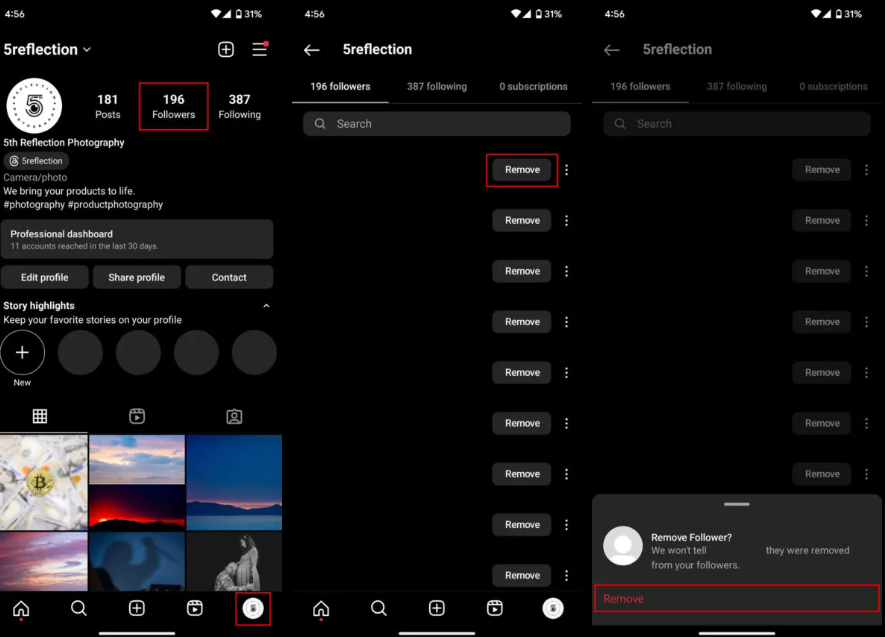Tap Remove on the fifth follower row
Image resolution: width=885 pixels, height=637 pixels.
522,372
